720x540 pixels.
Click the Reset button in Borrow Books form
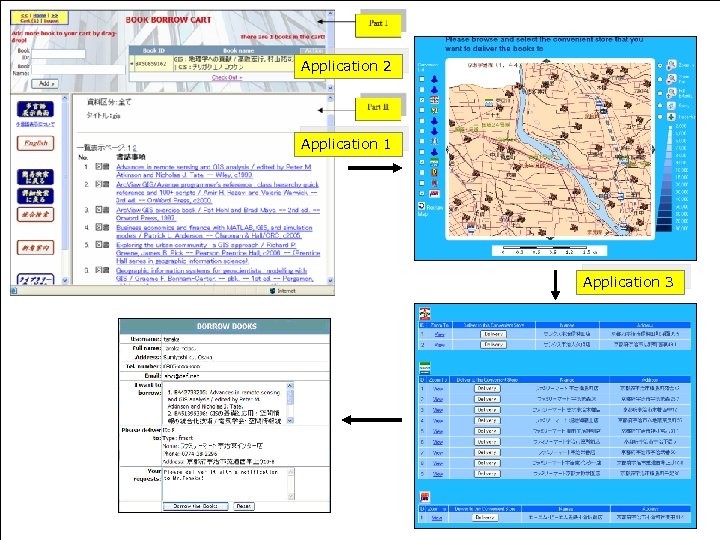click(244, 506)
